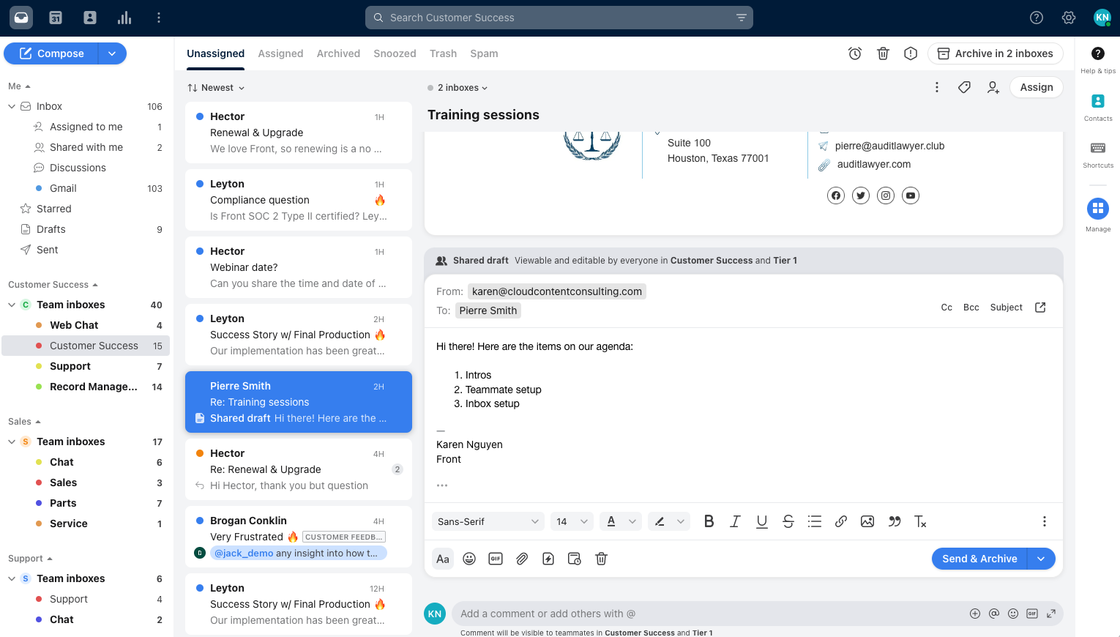Collapse the Customer Success section
The image size is (1120, 637).
(97, 284)
